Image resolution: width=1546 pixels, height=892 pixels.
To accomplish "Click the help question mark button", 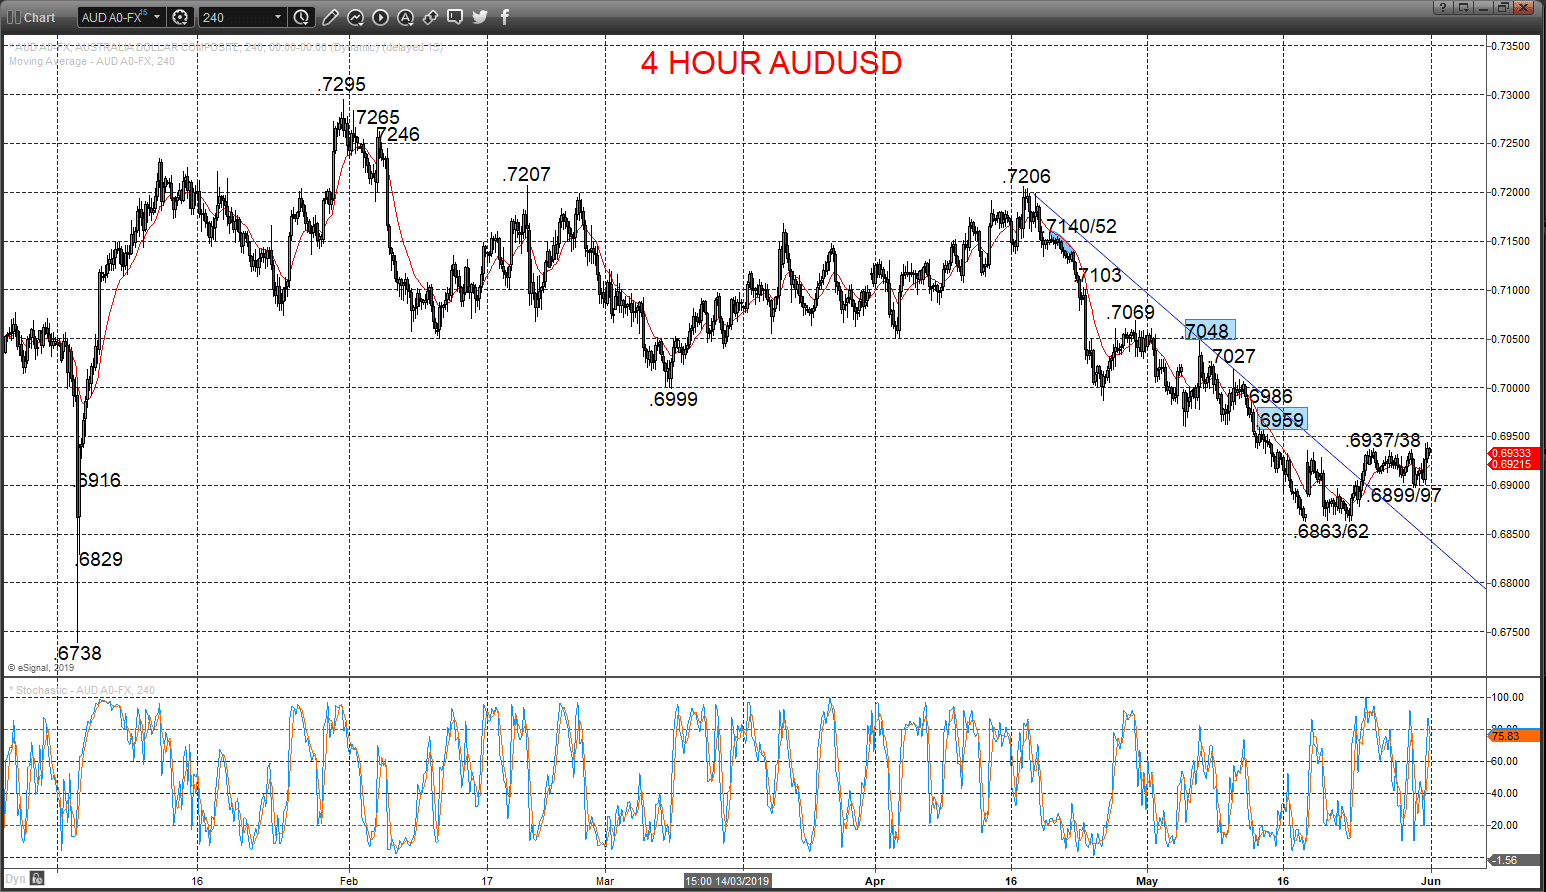I will (1442, 8).
